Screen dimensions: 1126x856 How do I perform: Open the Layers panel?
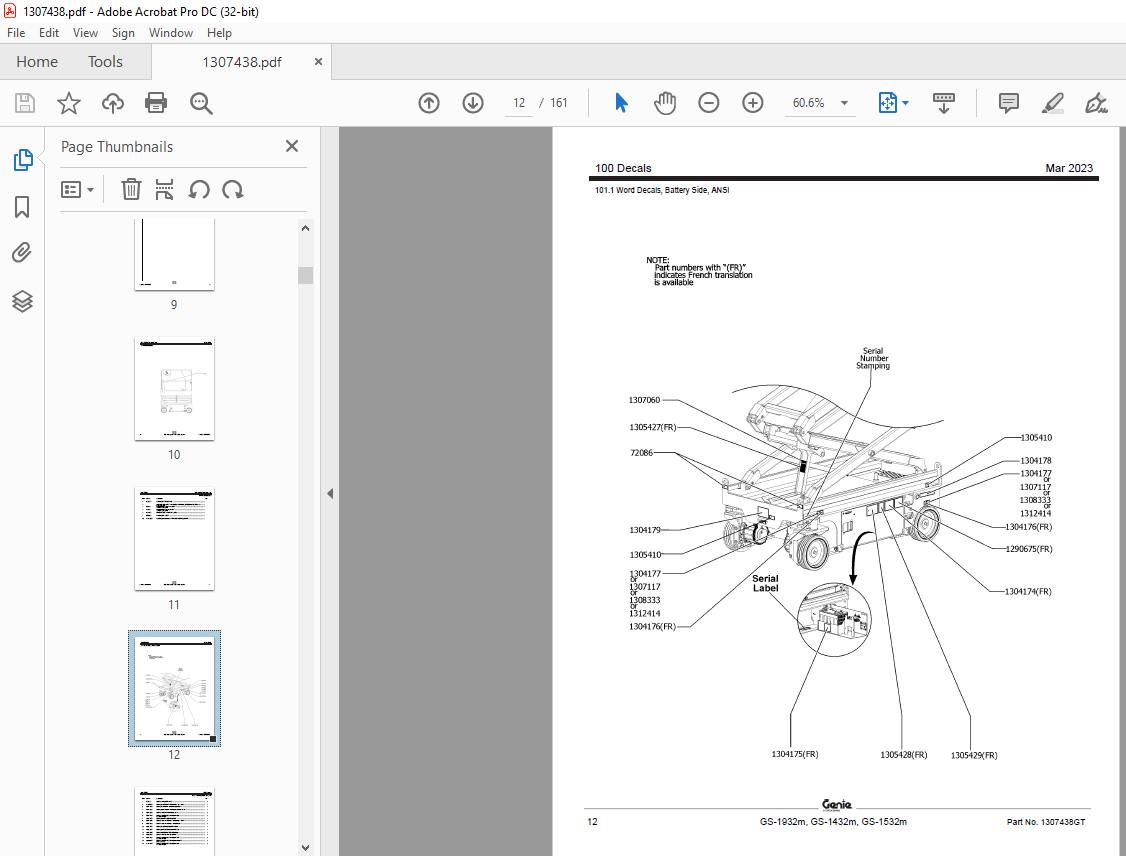point(22,301)
